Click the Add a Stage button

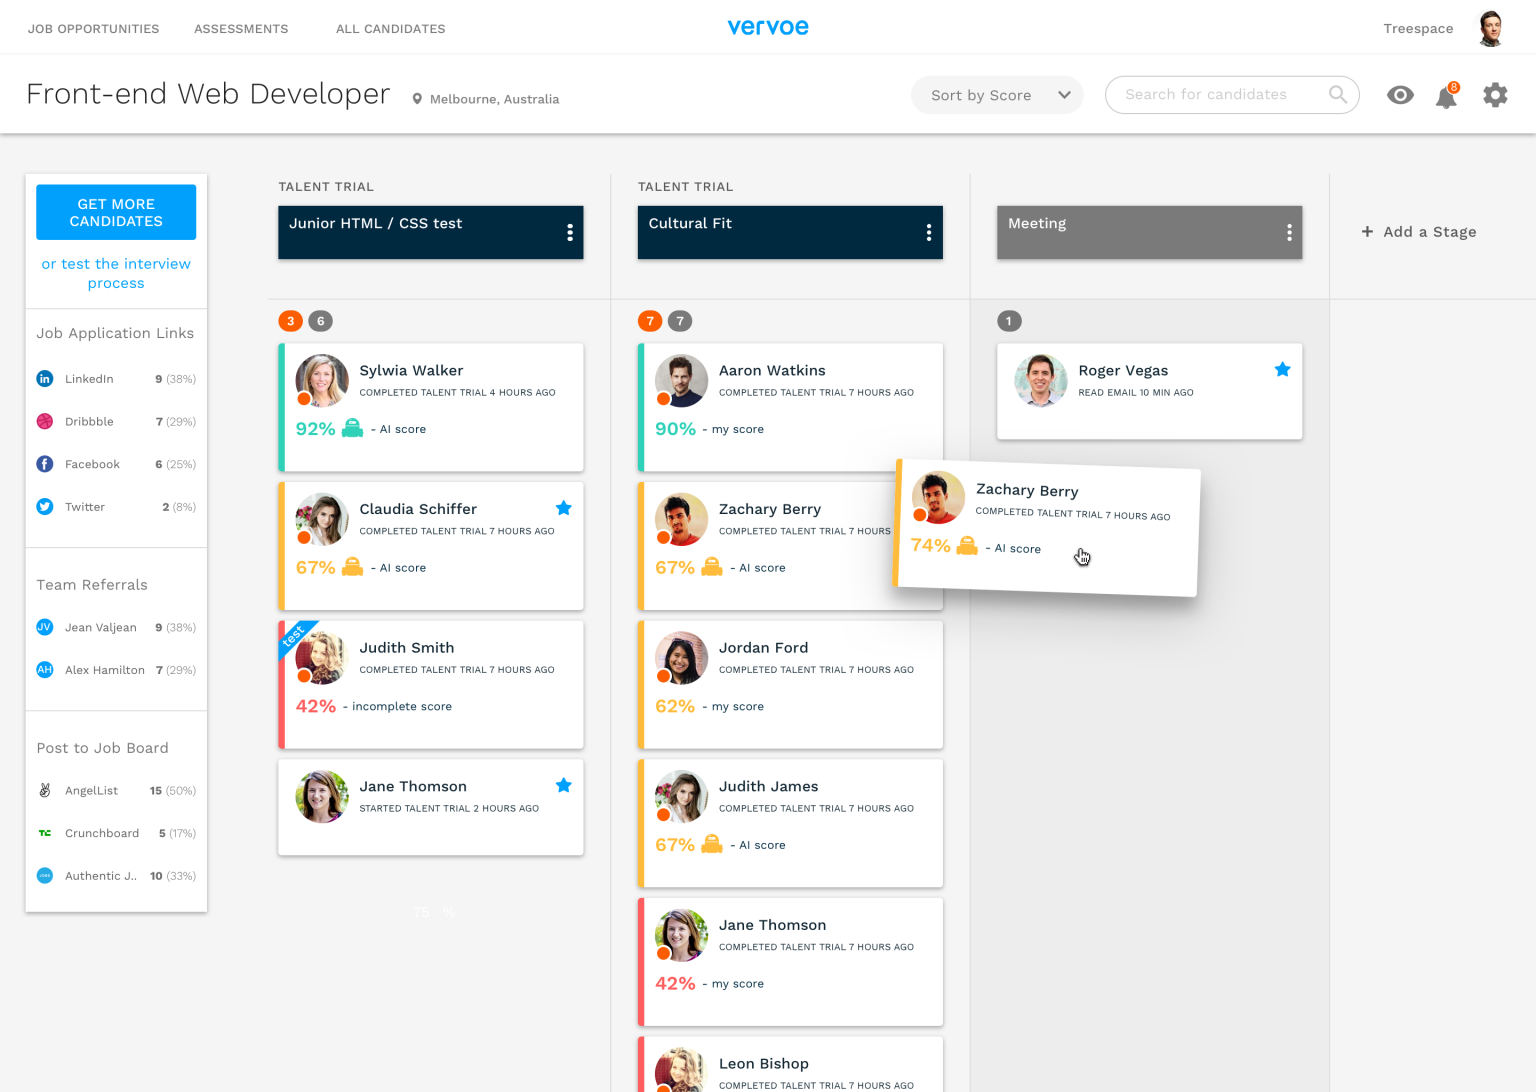coord(1418,231)
